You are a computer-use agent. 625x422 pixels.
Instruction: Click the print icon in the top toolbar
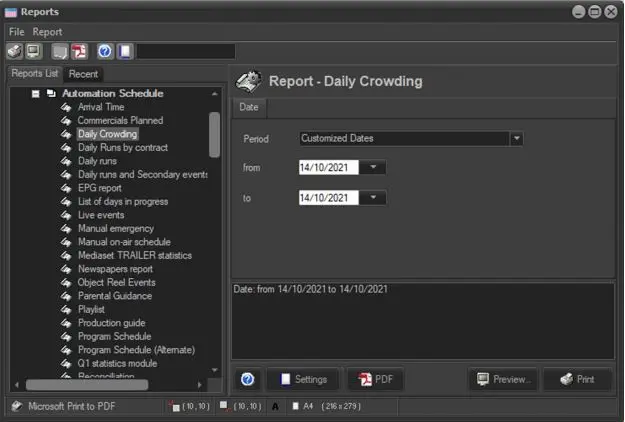14,51
